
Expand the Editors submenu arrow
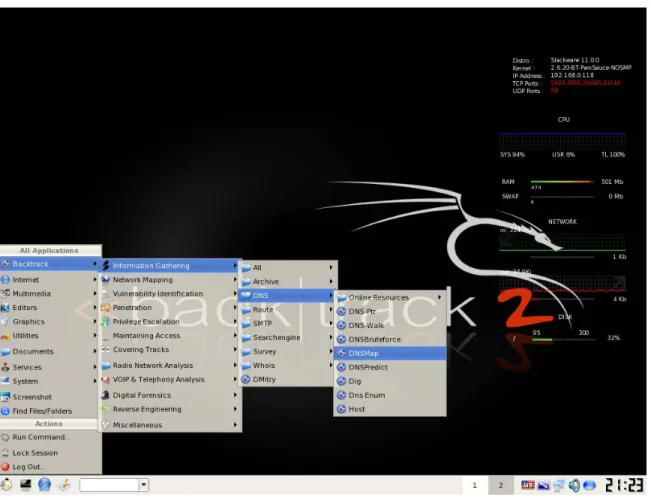coord(95,308)
